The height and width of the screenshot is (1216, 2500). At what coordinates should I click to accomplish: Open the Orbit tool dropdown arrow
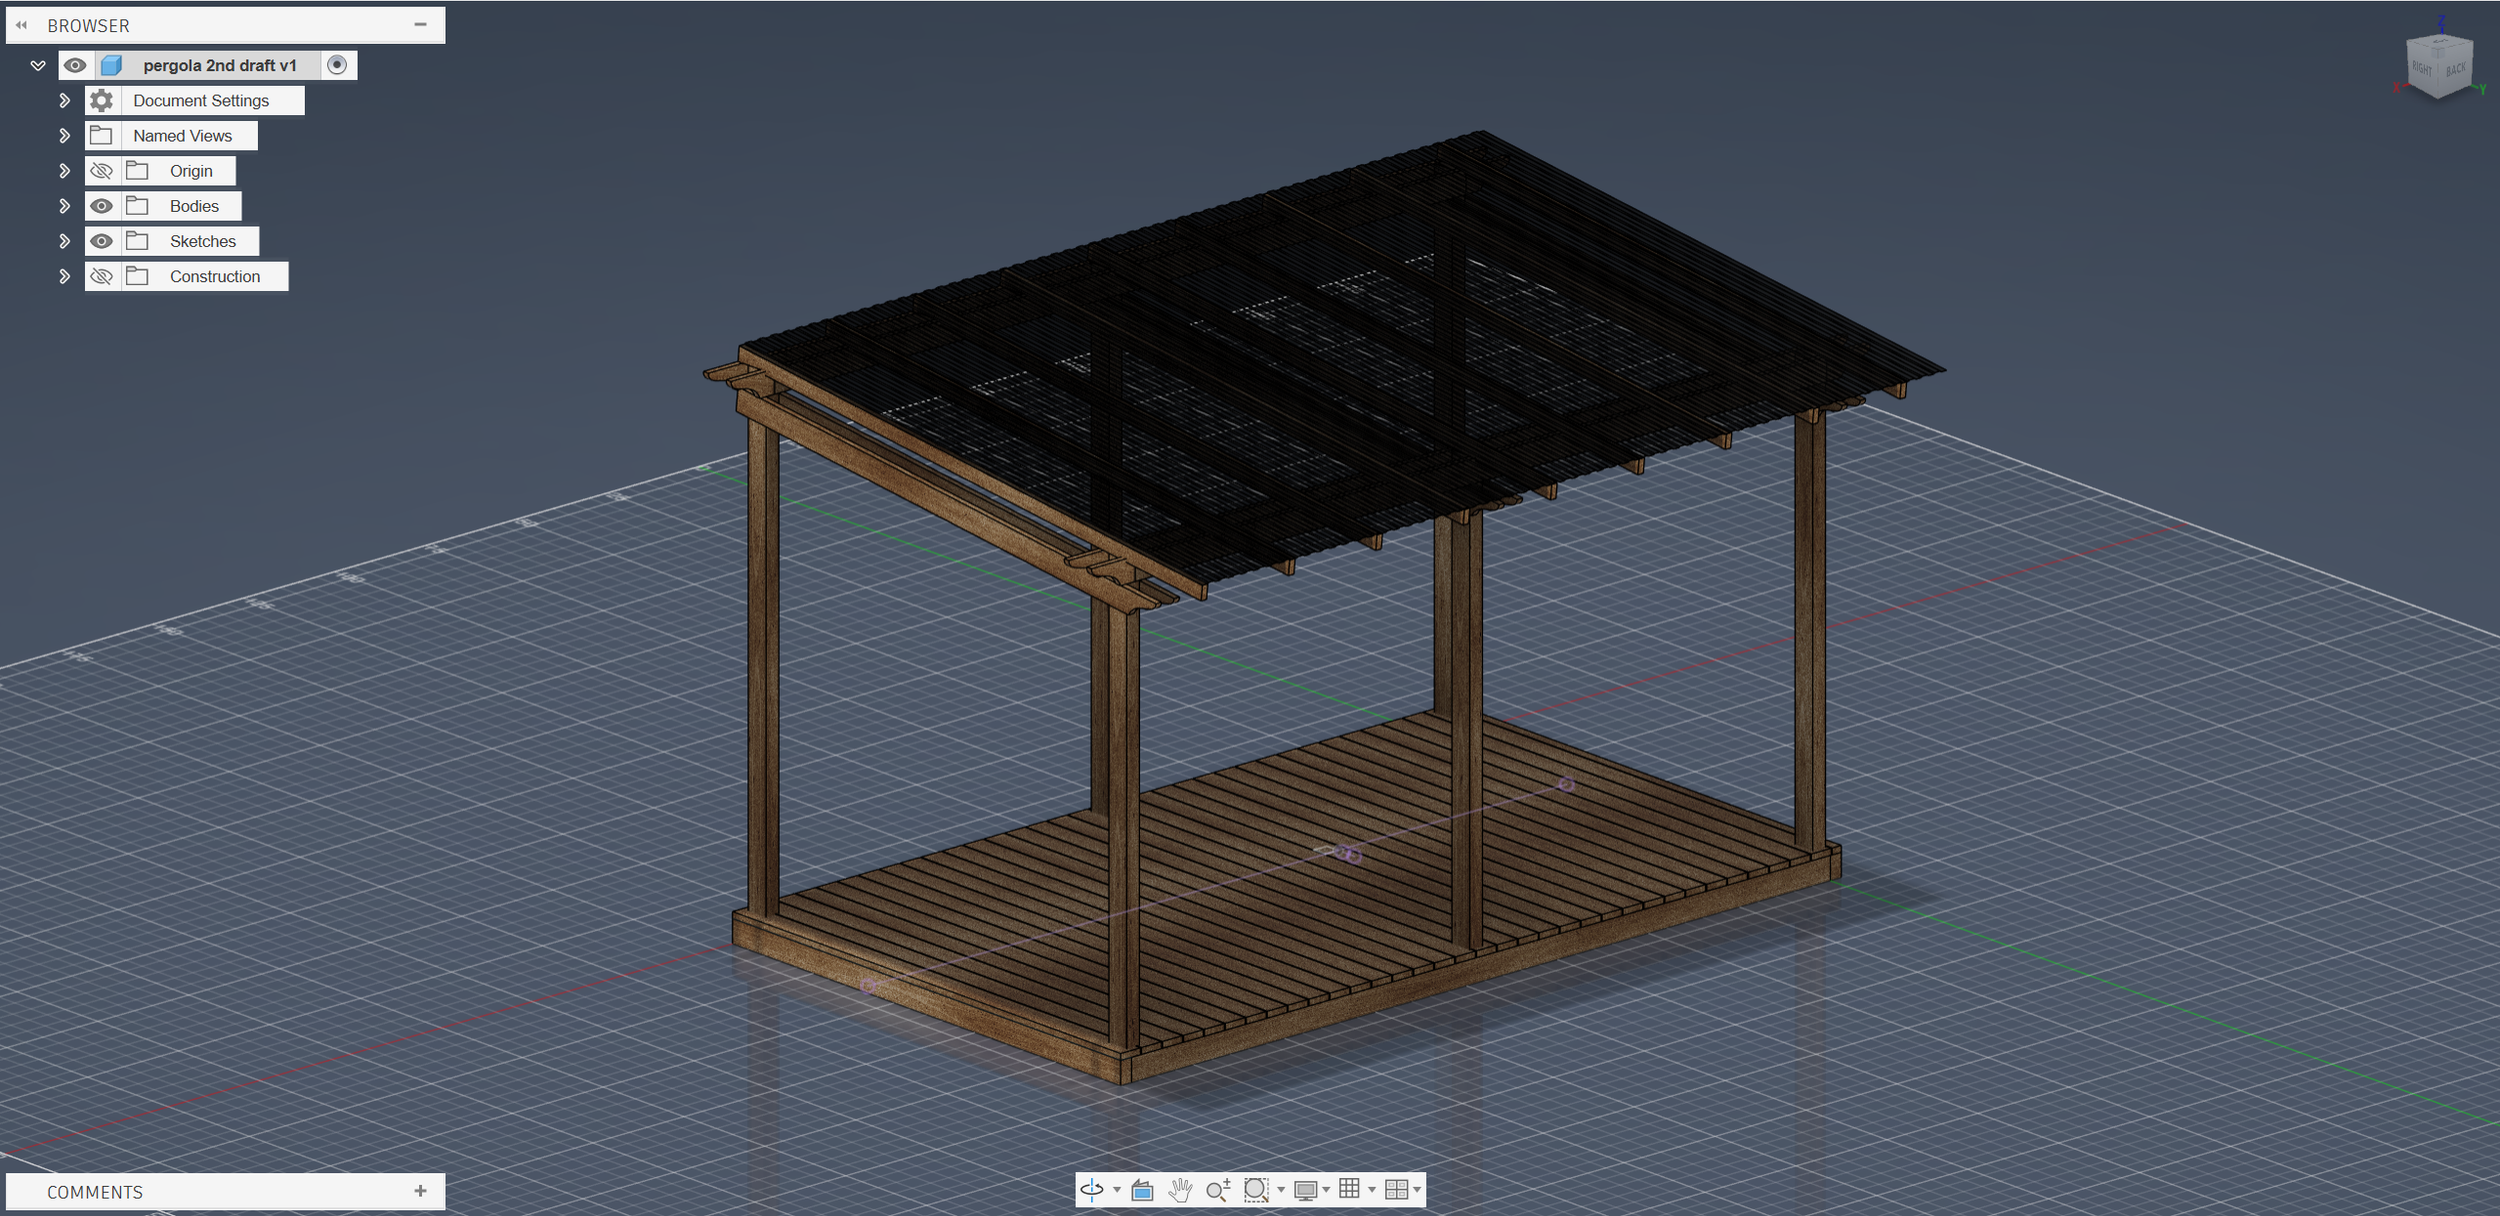click(1117, 1190)
